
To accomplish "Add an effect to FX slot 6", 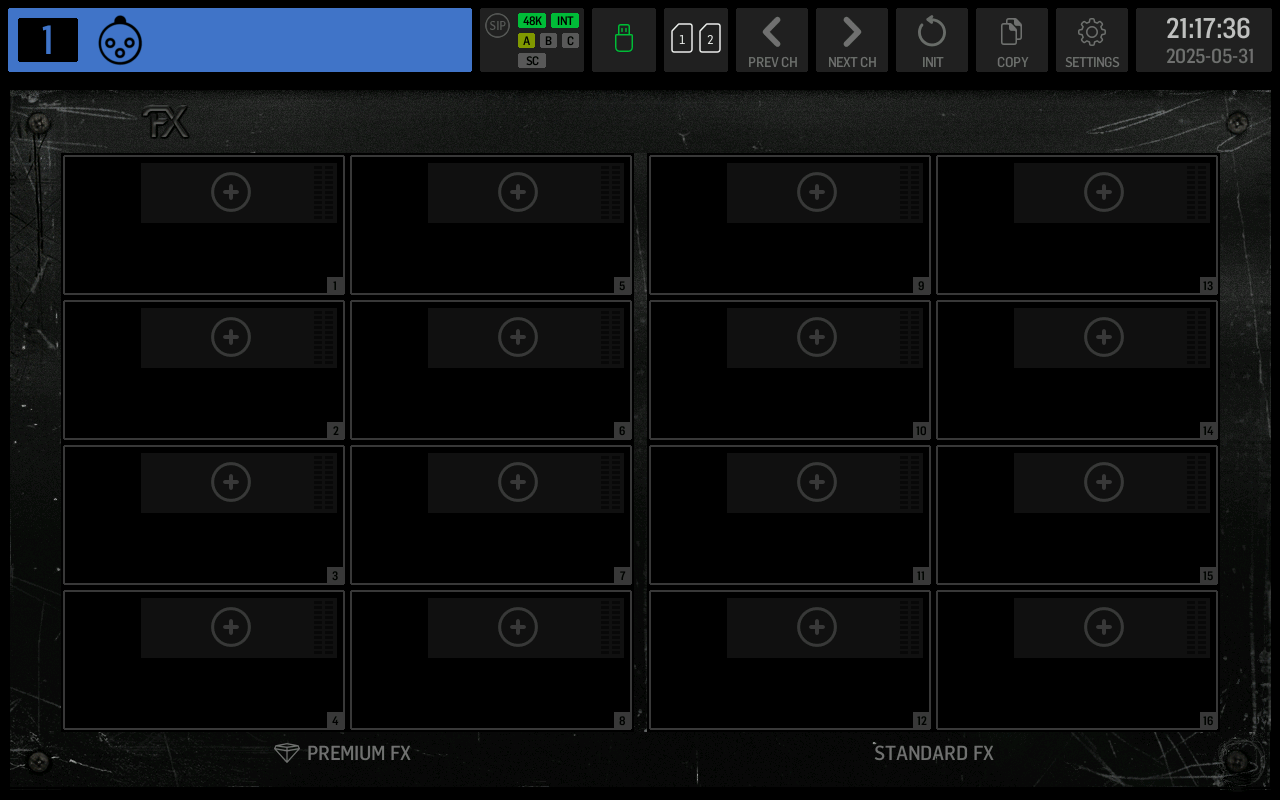I will click(518, 337).
